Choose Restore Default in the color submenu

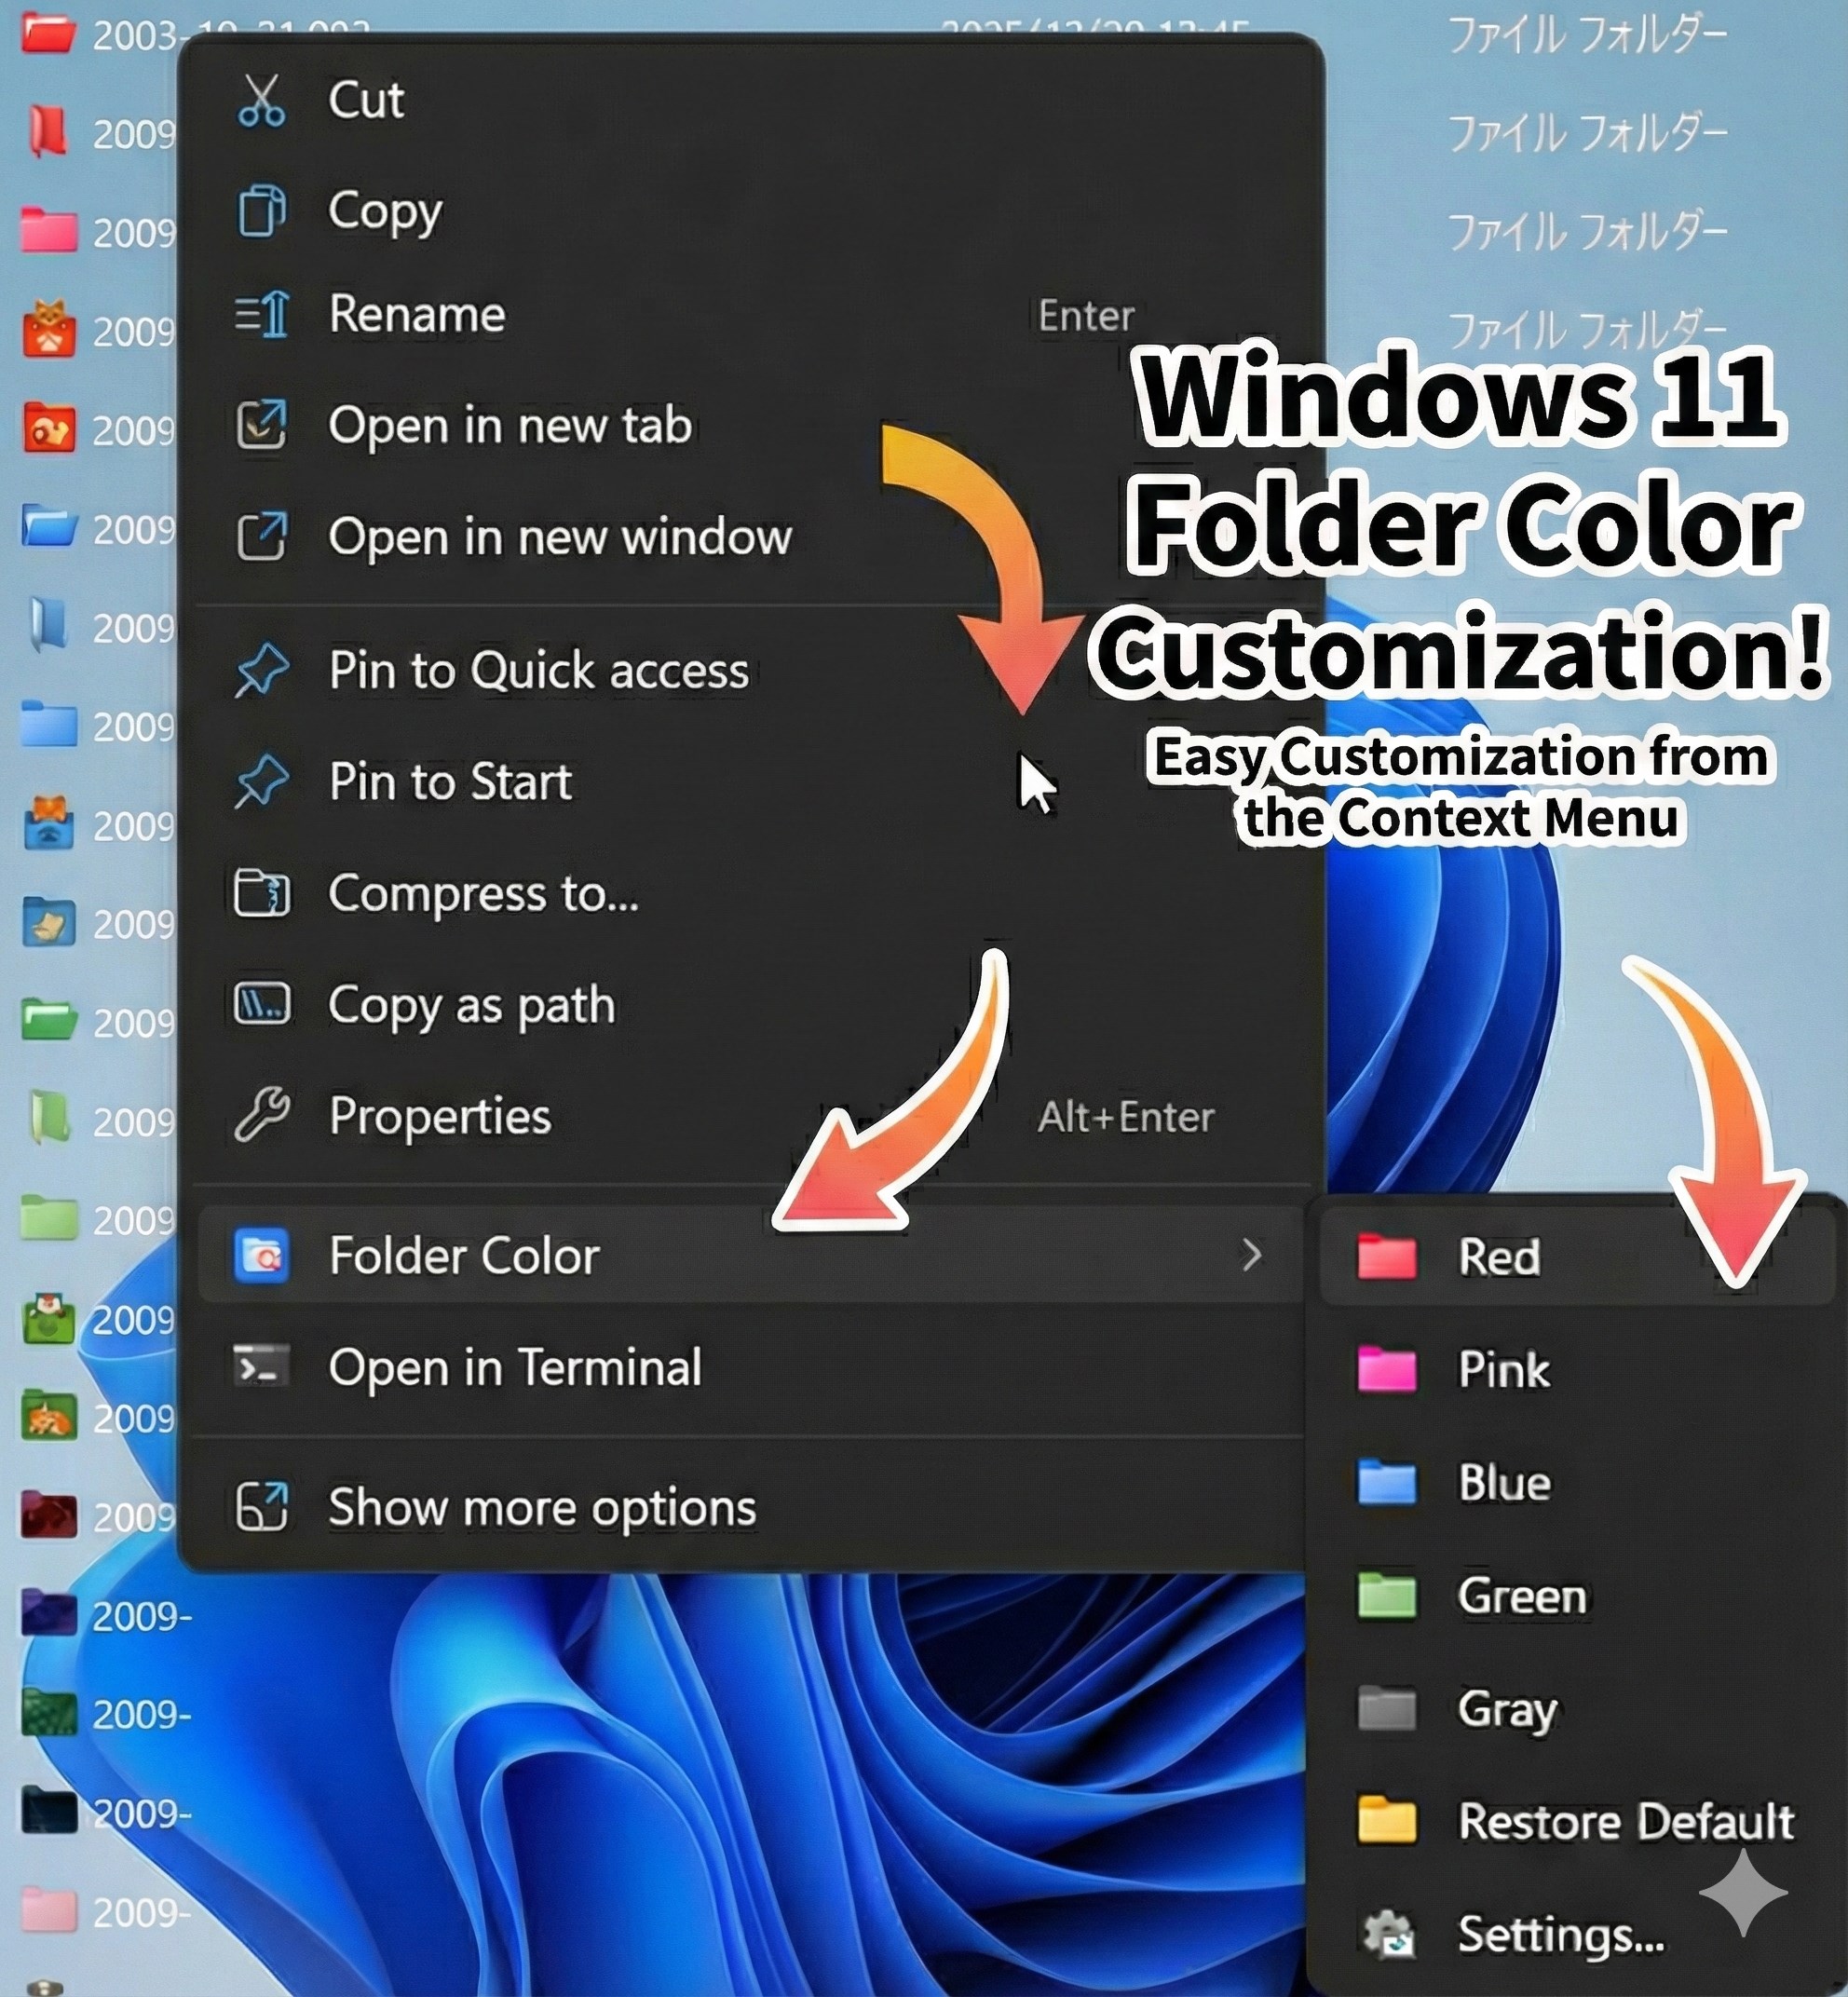pos(1578,1822)
